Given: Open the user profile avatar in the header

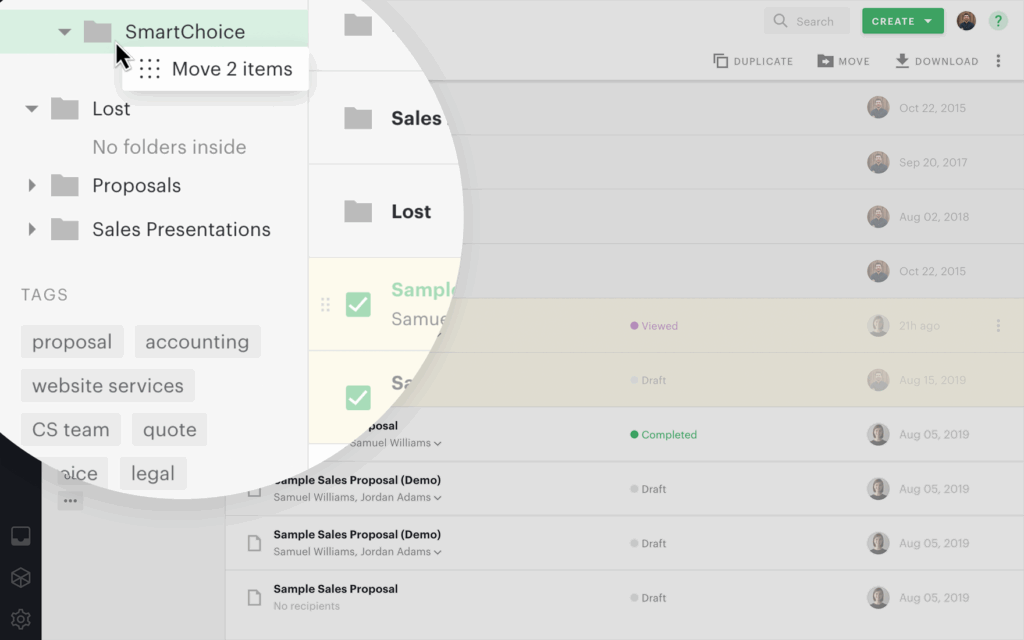Looking at the screenshot, I should pos(966,21).
